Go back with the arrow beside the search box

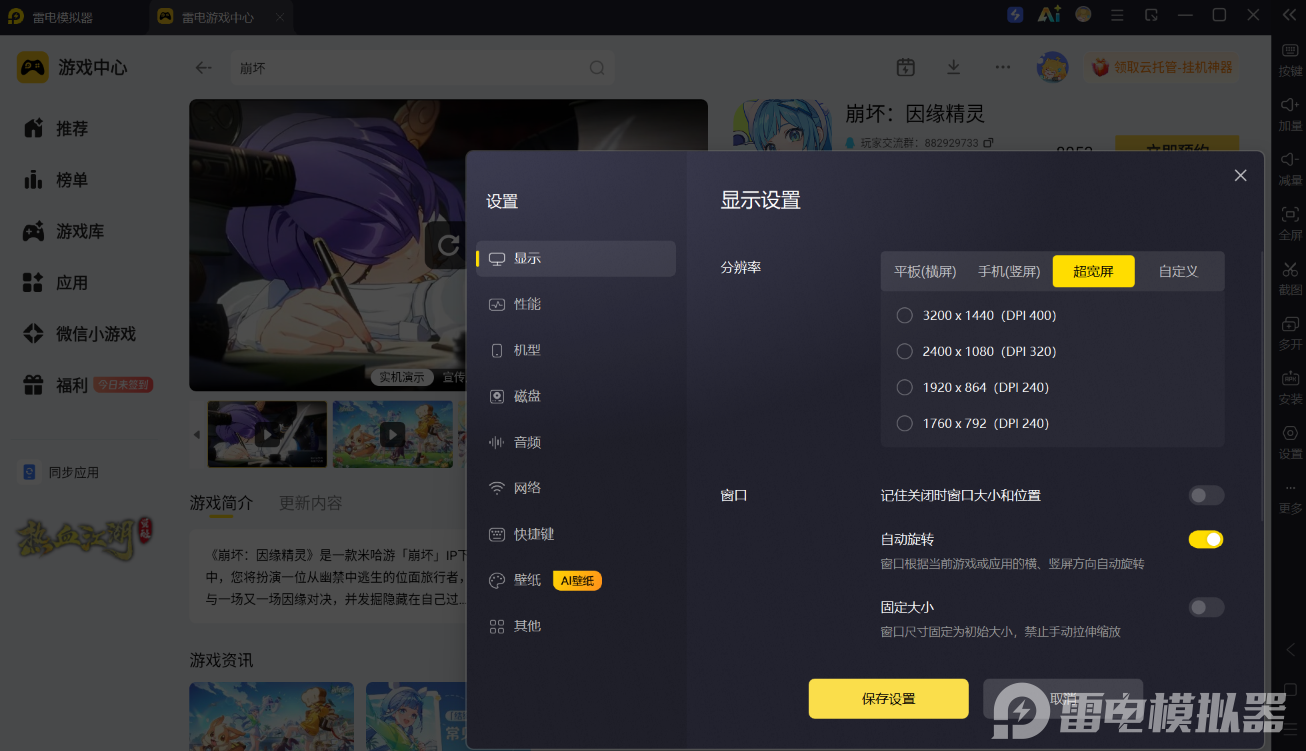[x=204, y=68]
